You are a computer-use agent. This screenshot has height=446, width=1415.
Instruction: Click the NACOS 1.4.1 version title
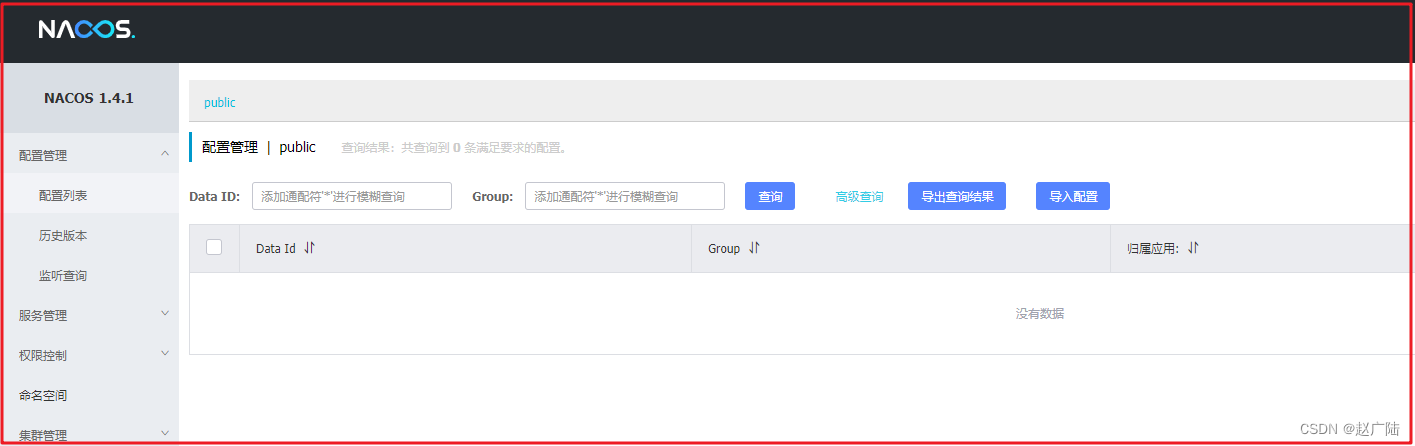point(89,98)
